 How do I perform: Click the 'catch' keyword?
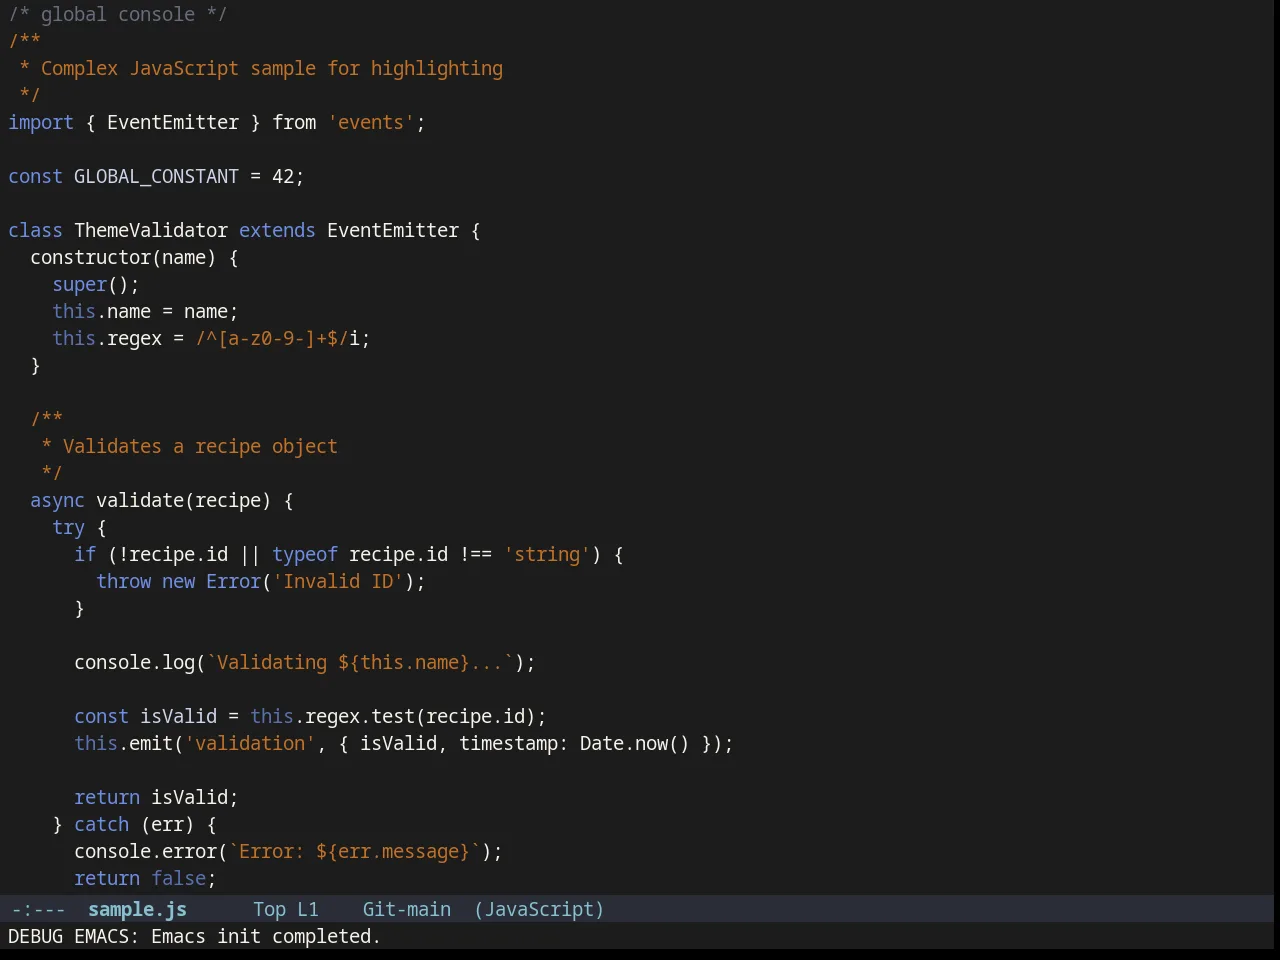101,824
